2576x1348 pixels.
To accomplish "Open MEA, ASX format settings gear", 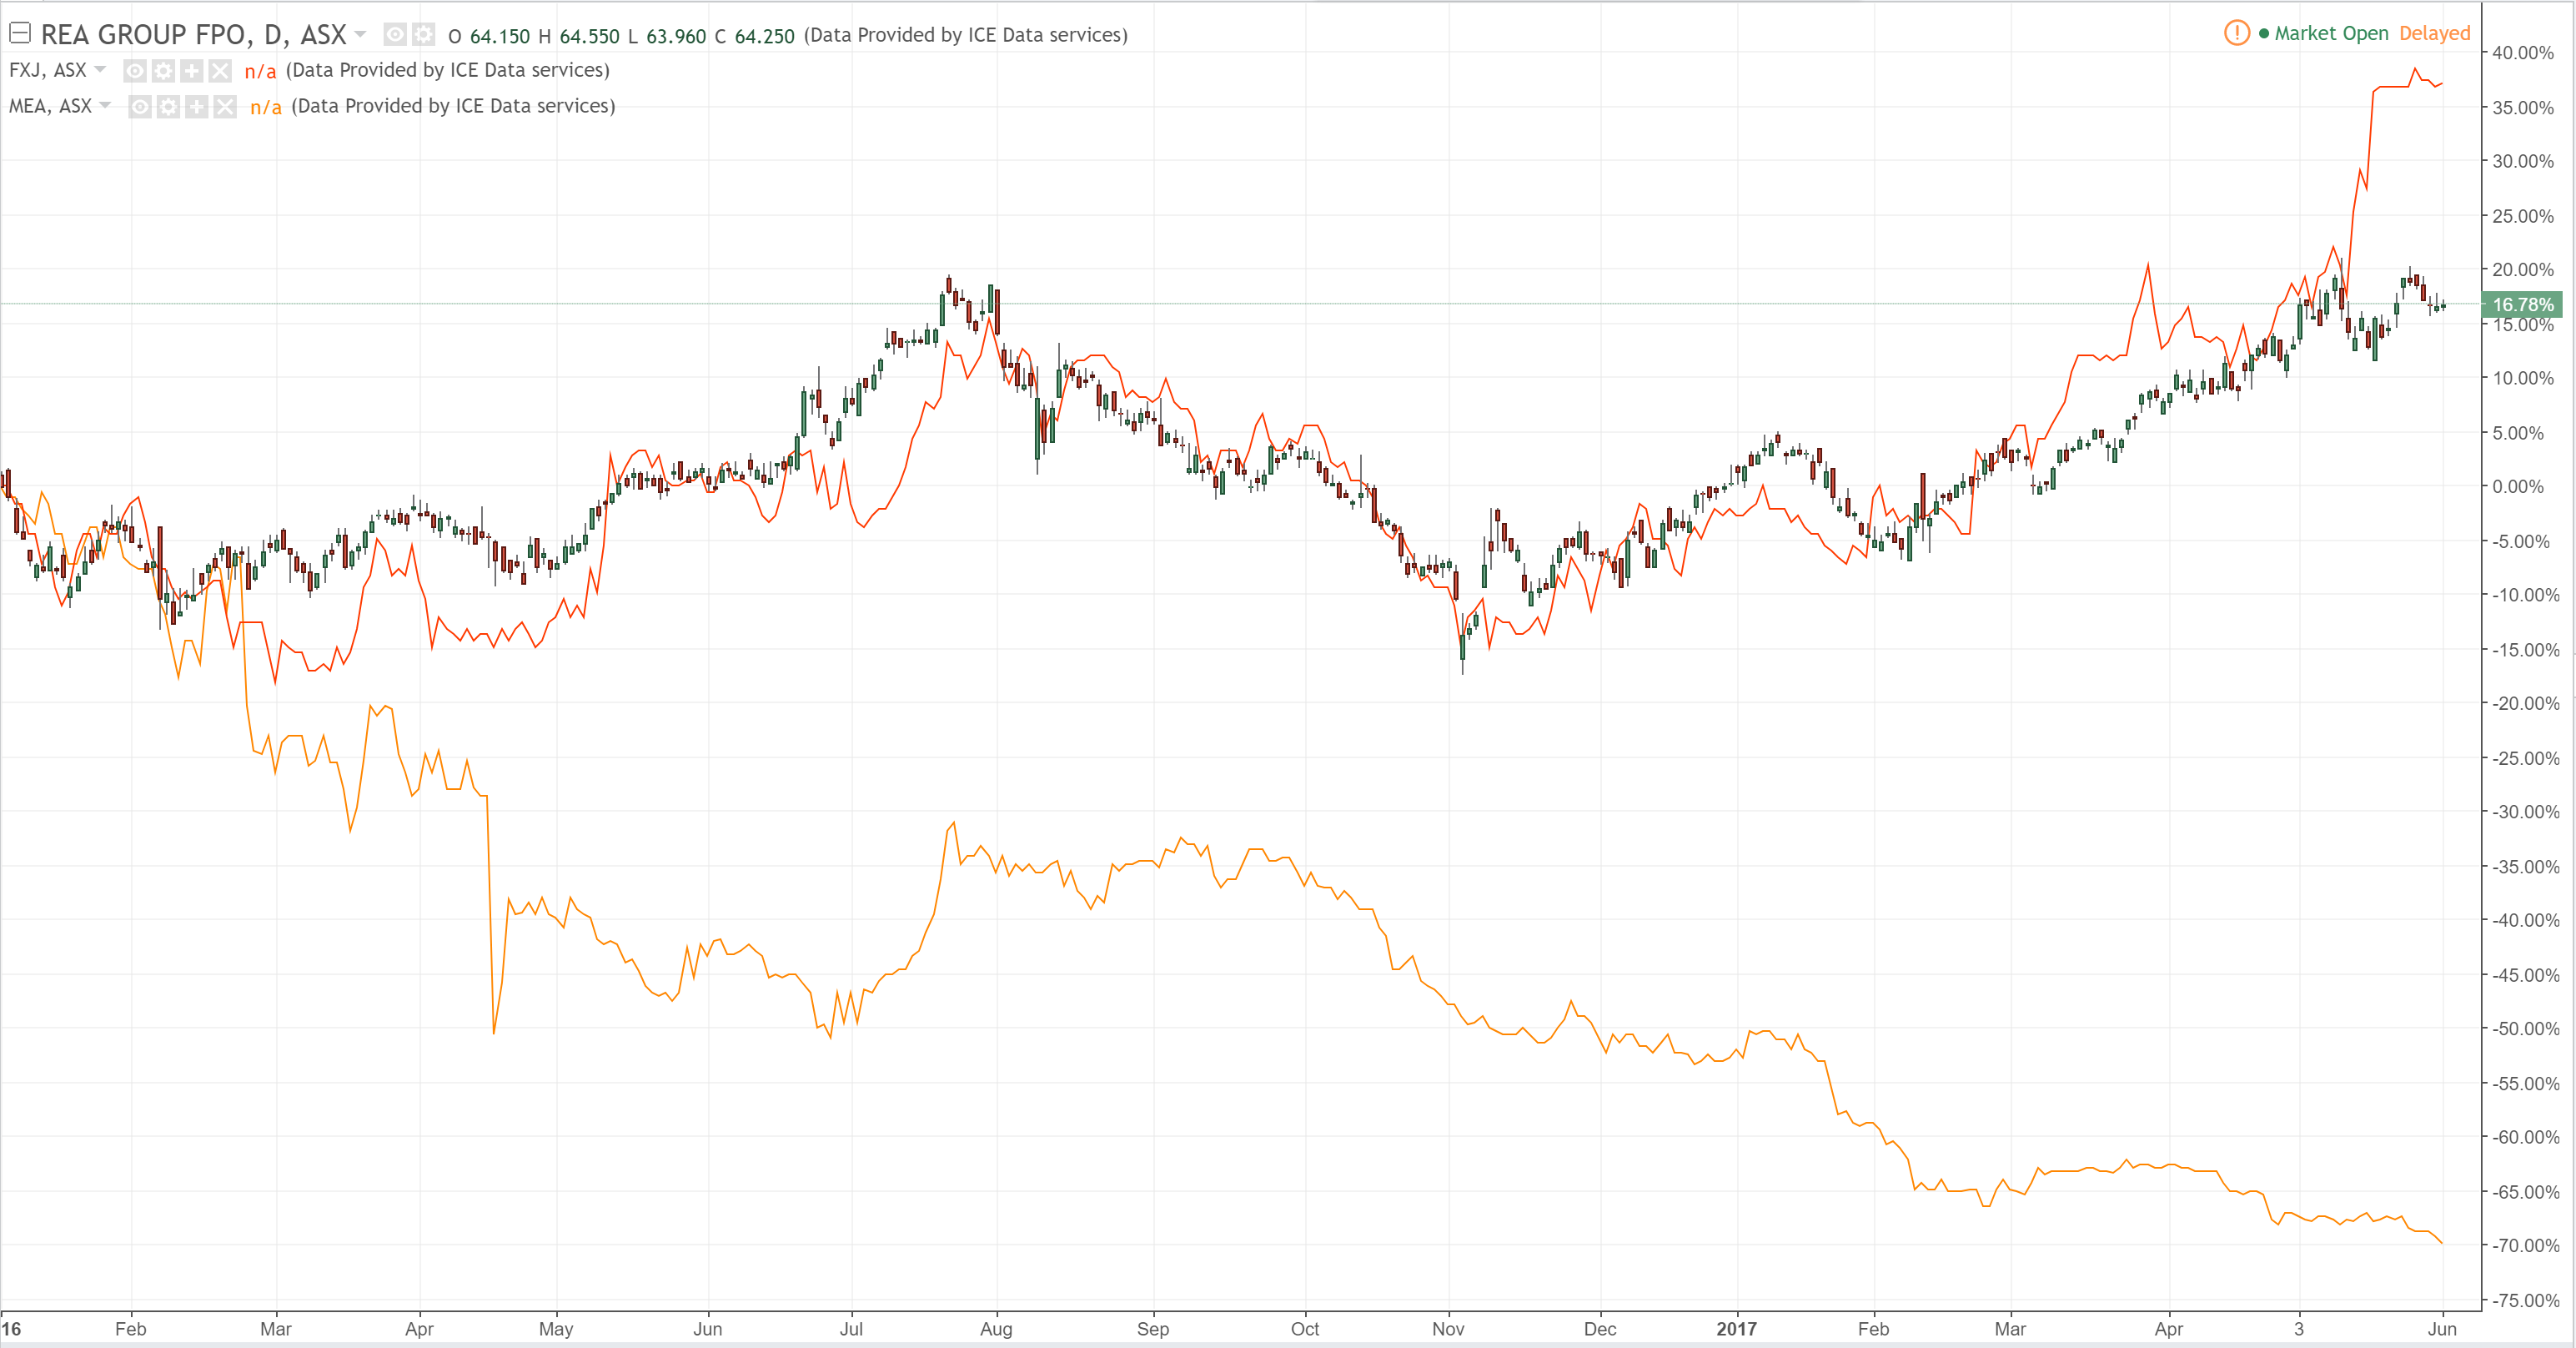I will tap(169, 107).
